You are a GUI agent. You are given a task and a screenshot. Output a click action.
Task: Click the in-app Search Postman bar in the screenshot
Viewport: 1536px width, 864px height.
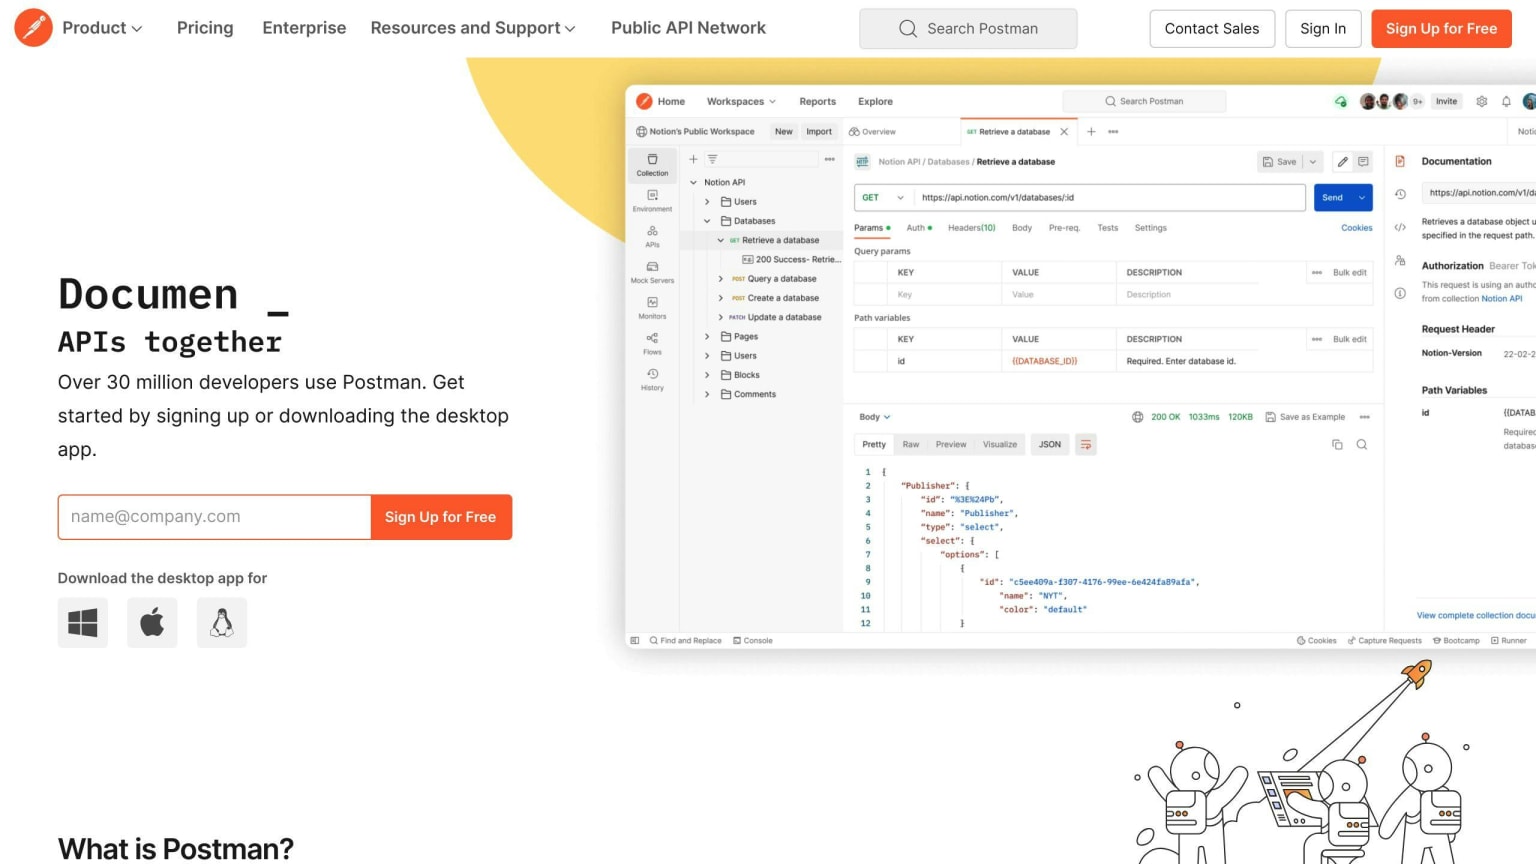tap(1144, 101)
